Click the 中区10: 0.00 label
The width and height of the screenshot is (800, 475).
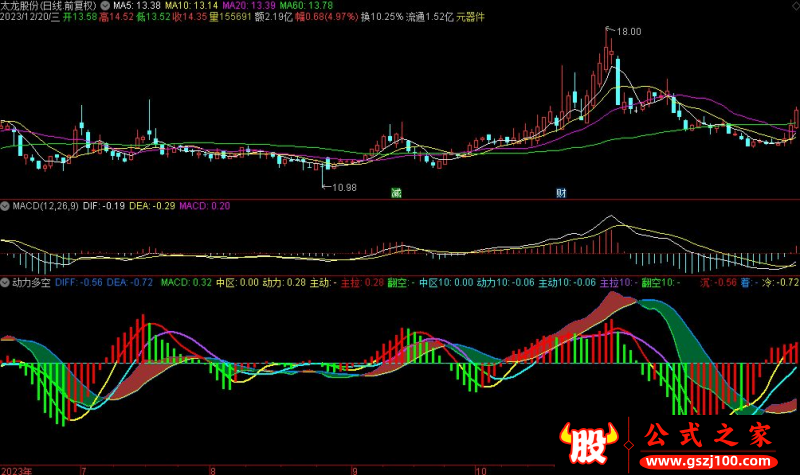[x=446, y=283]
